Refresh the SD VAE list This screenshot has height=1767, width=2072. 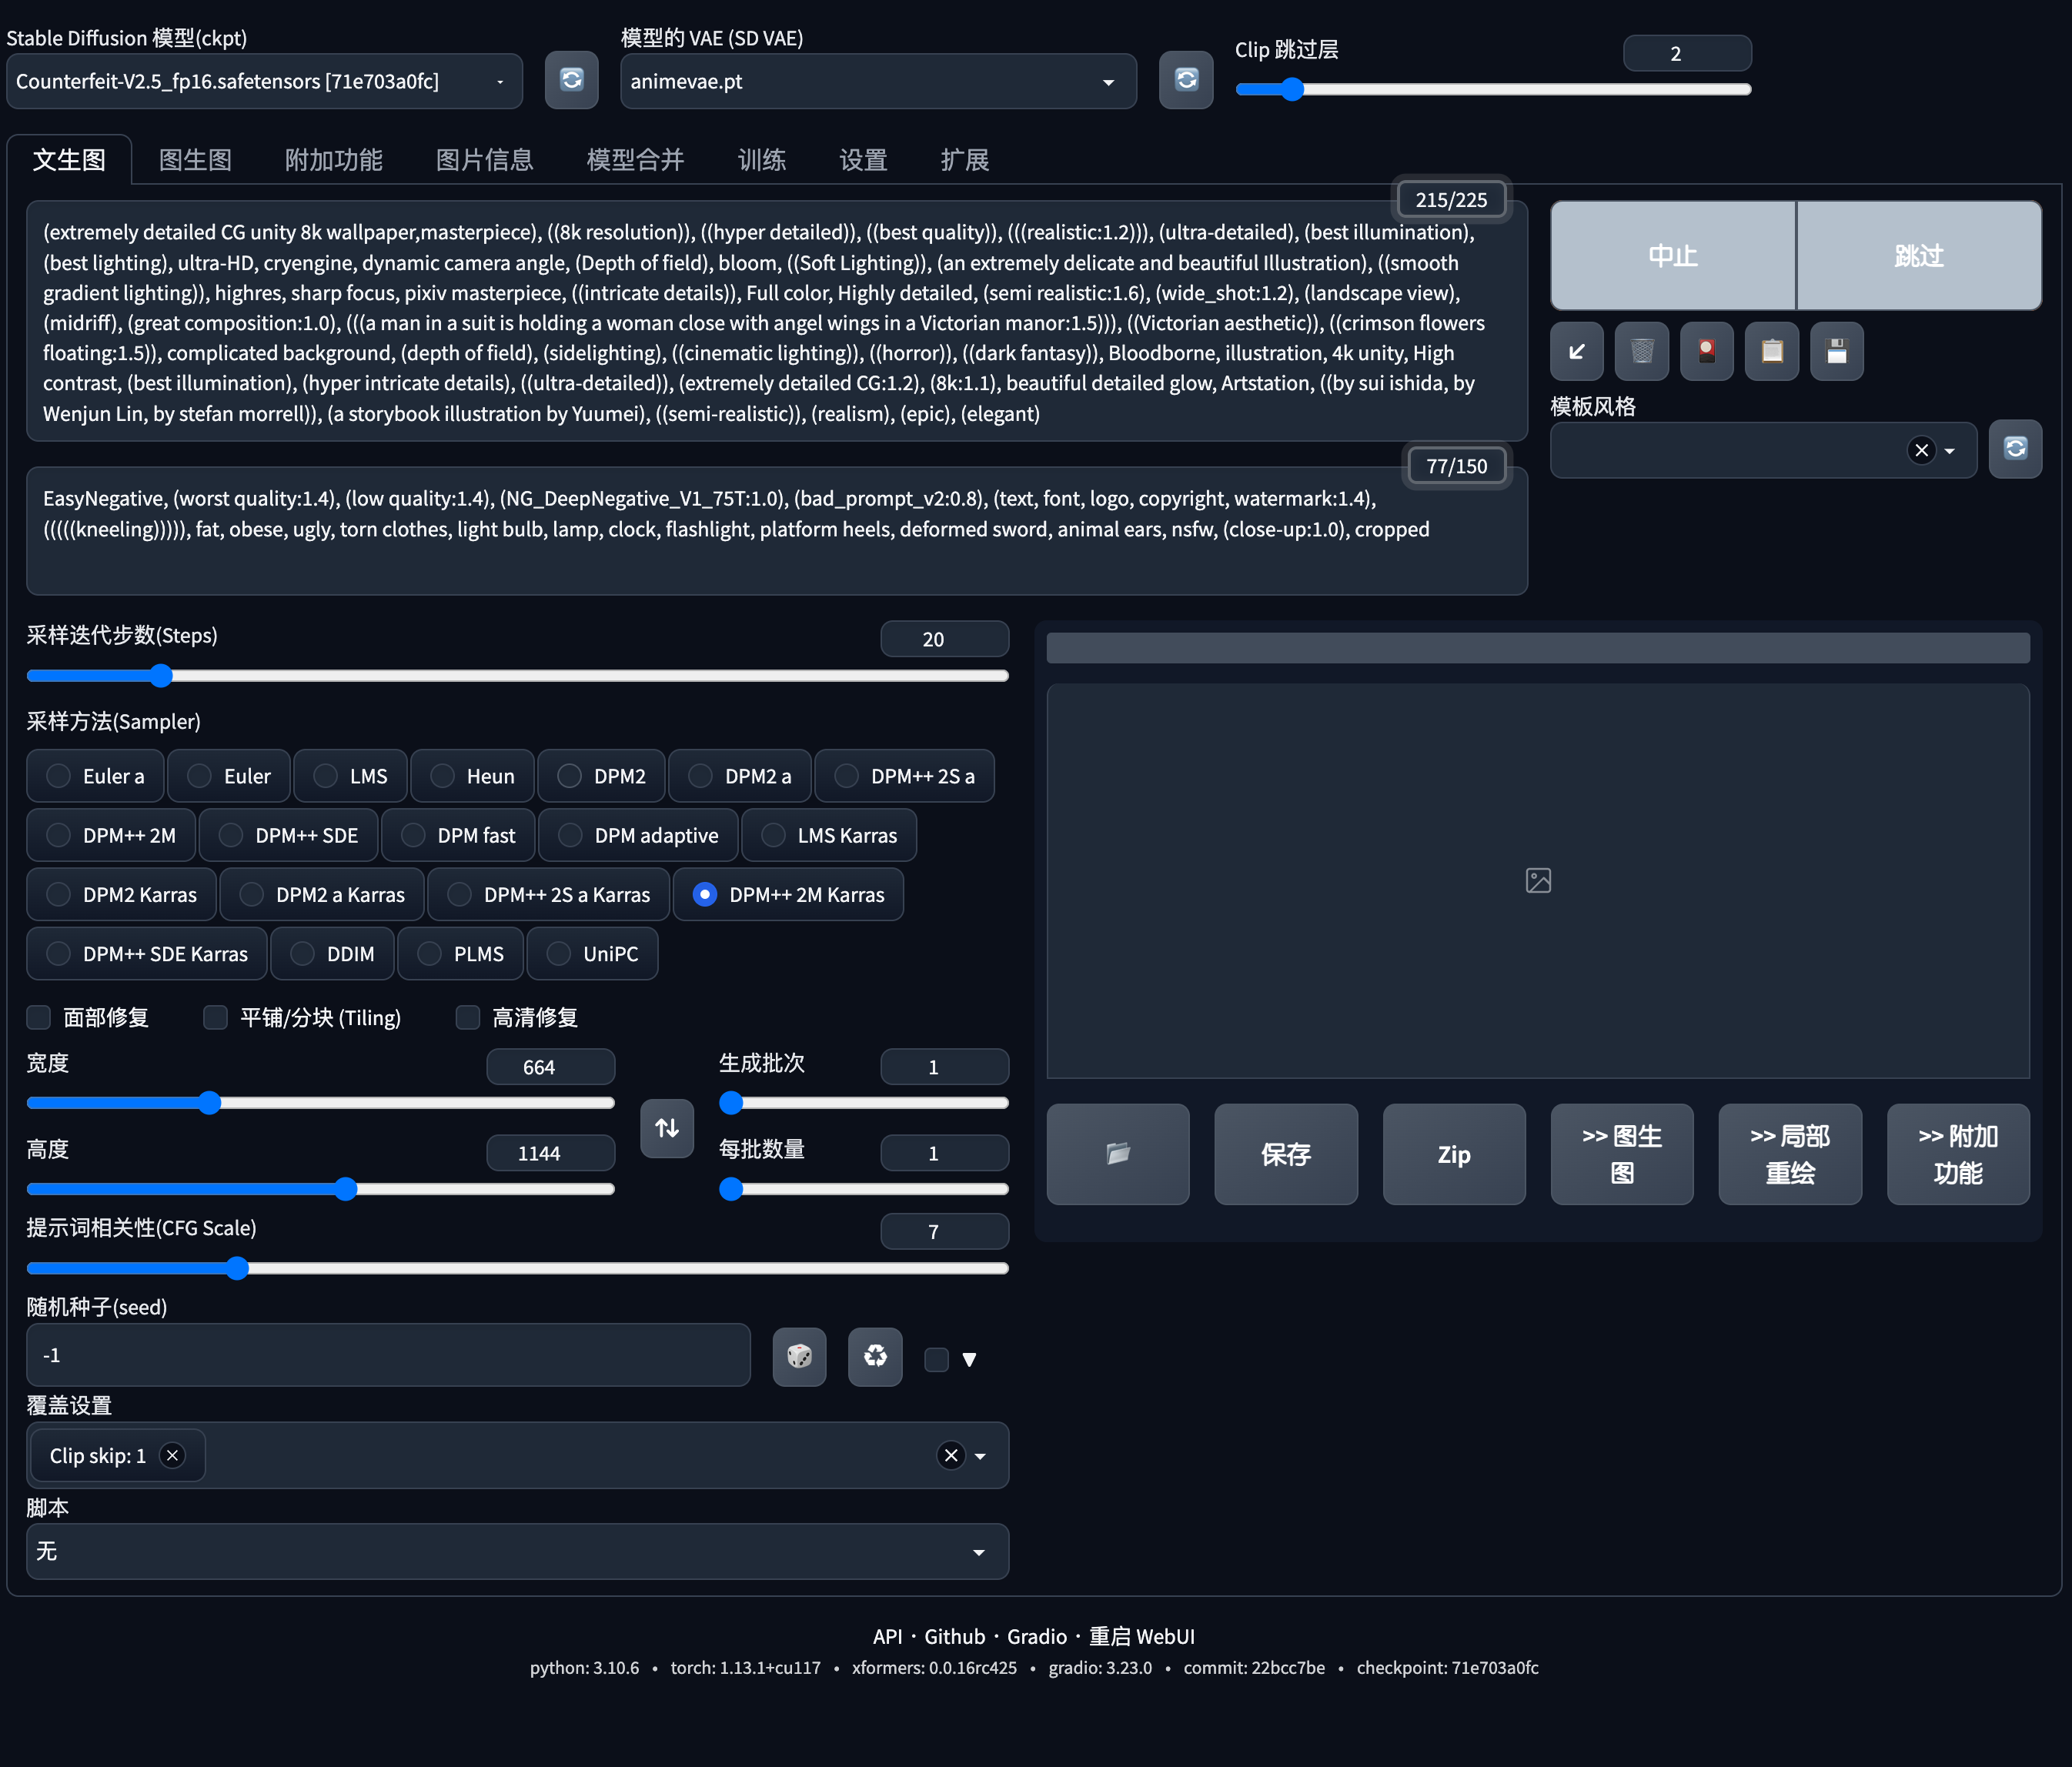click(x=1186, y=80)
